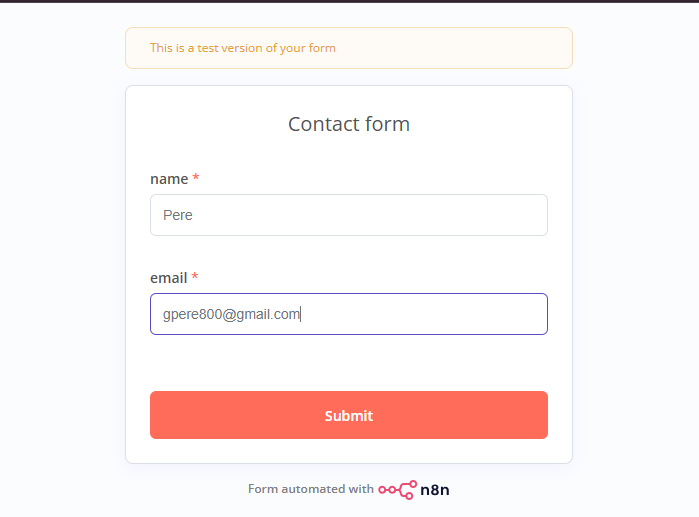This screenshot has width=699, height=517.
Task: Click the "Form automated with" footer text
Action: click(x=310, y=490)
